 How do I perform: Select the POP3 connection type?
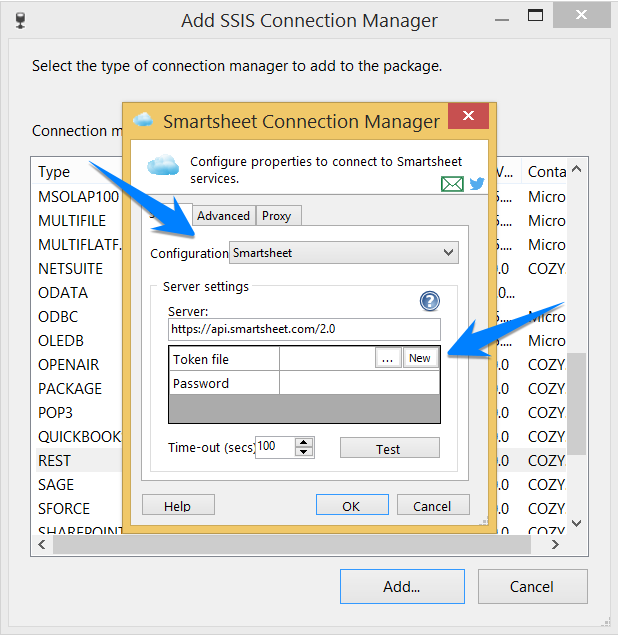pos(55,413)
